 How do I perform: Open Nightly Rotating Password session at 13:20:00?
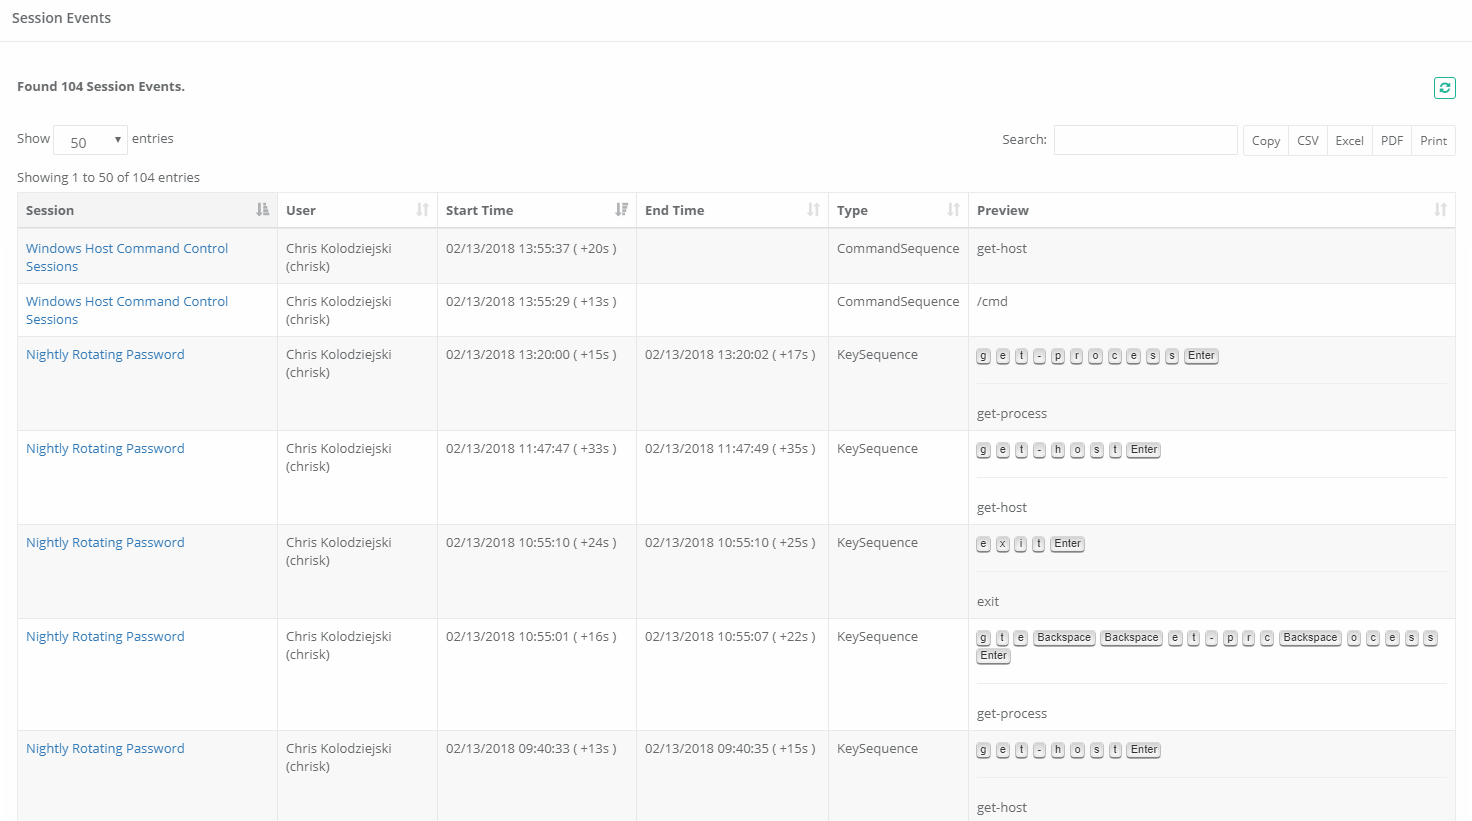105,355
